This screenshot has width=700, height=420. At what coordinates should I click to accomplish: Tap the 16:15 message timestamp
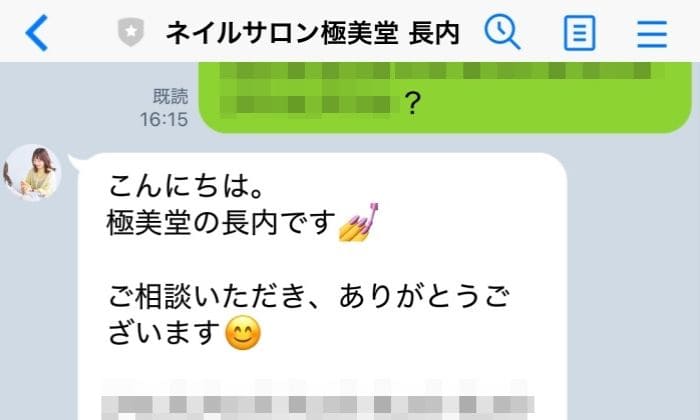[x=164, y=119]
